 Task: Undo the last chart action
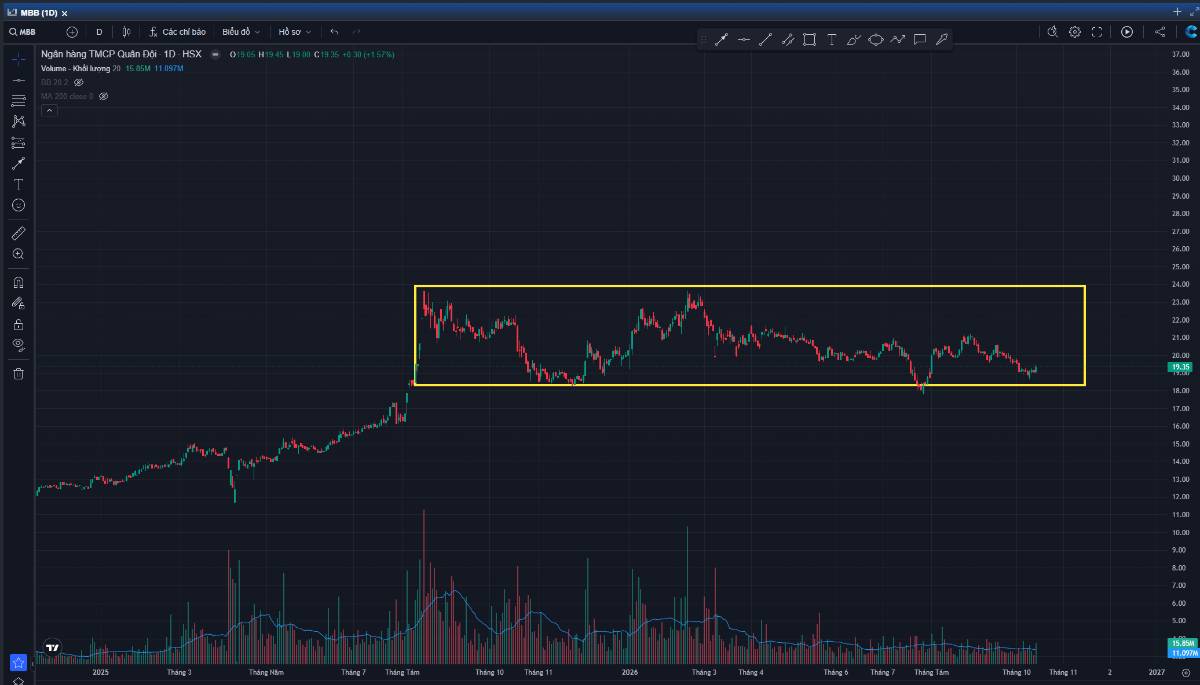coord(334,32)
